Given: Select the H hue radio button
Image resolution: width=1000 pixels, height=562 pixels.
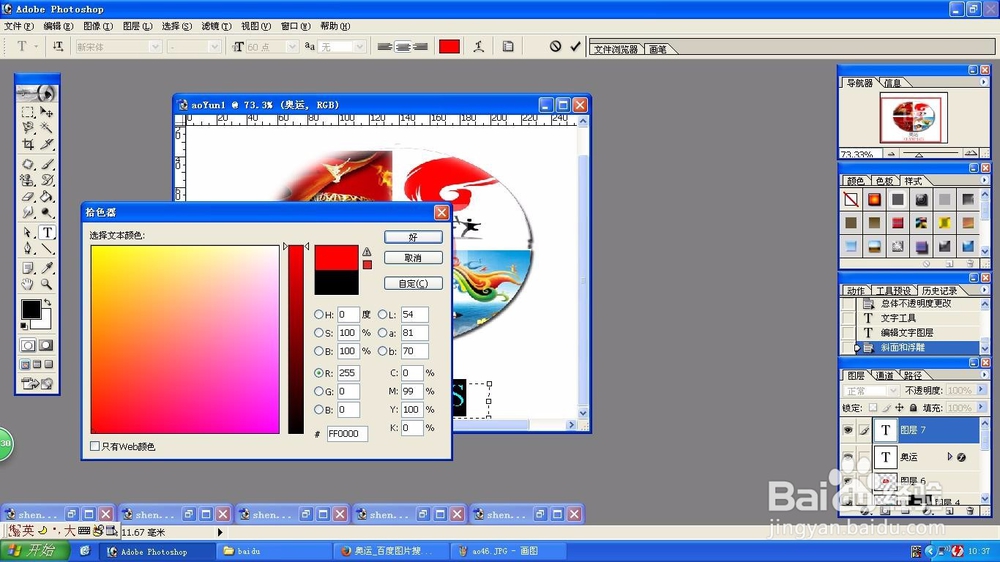Looking at the screenshot, I should tap(318, 314).
